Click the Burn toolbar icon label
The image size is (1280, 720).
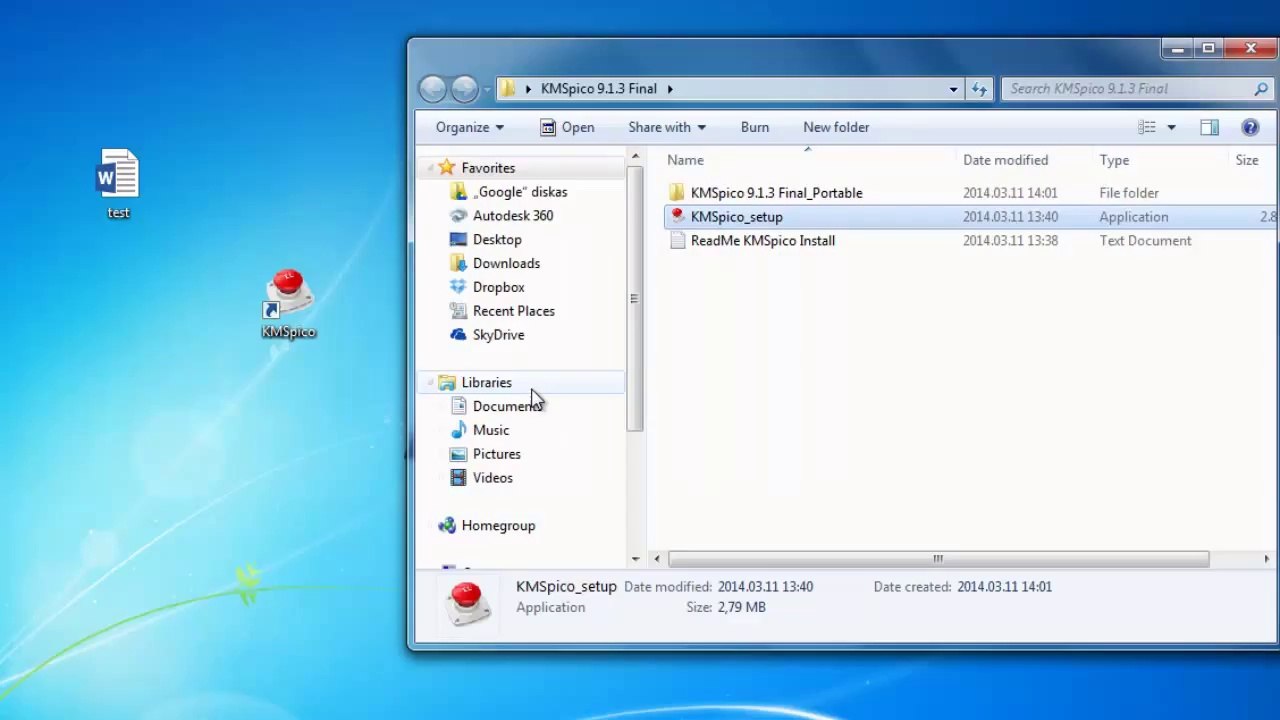[x=755, y=127]
